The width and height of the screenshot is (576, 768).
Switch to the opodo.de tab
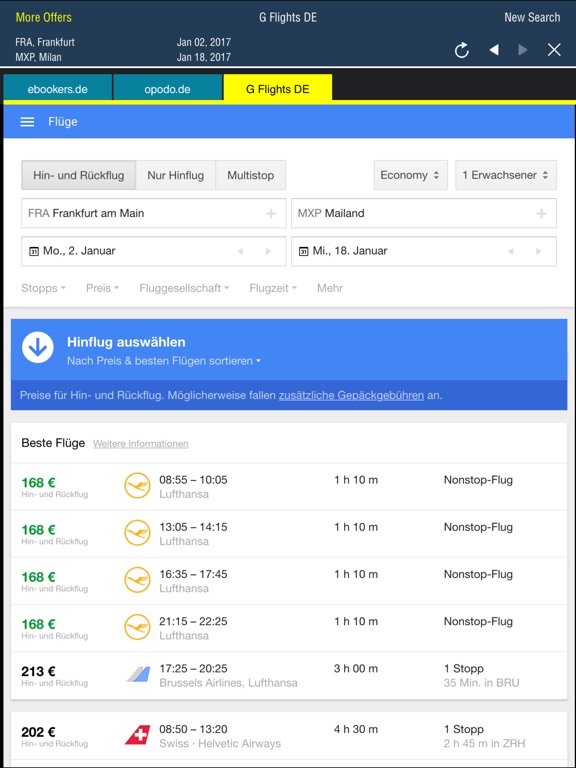[168, 90]
